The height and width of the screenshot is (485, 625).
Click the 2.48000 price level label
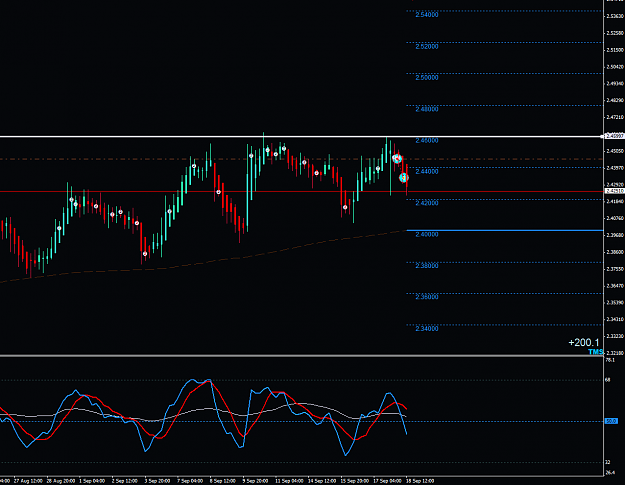[x=426, y=109]
